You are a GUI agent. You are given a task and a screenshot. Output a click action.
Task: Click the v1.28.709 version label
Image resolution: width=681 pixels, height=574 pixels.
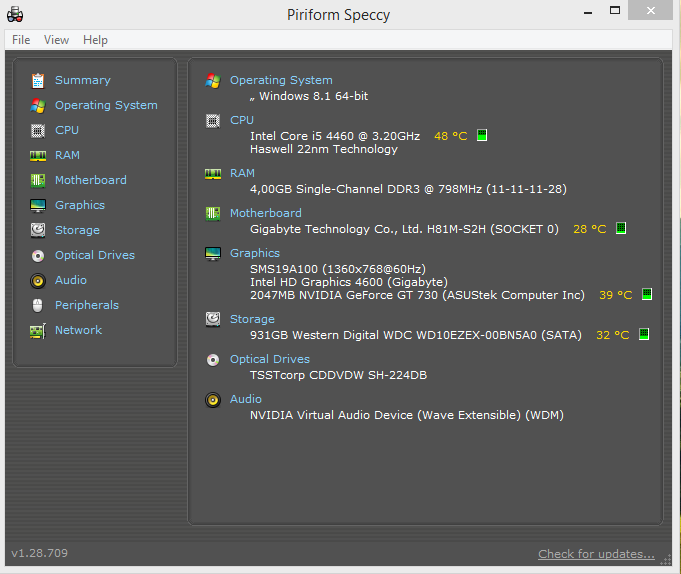tap(40, 553)
